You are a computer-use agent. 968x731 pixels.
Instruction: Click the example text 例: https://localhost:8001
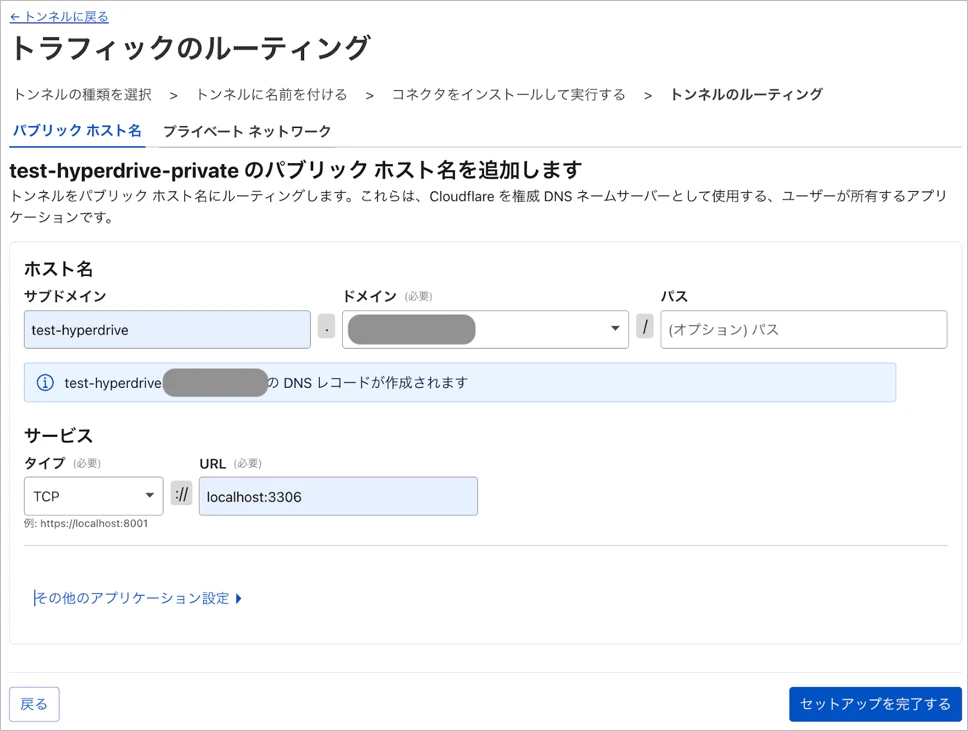pos(86,523)
